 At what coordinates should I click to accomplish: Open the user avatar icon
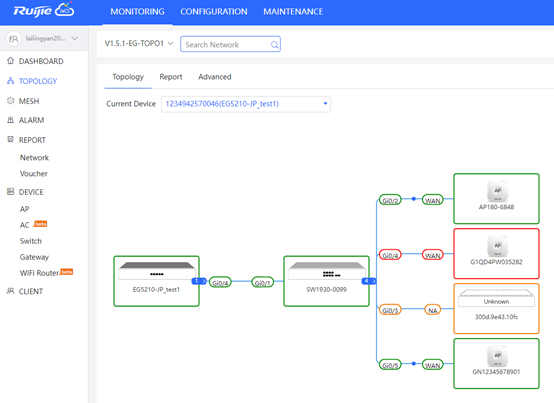[14, 38]
